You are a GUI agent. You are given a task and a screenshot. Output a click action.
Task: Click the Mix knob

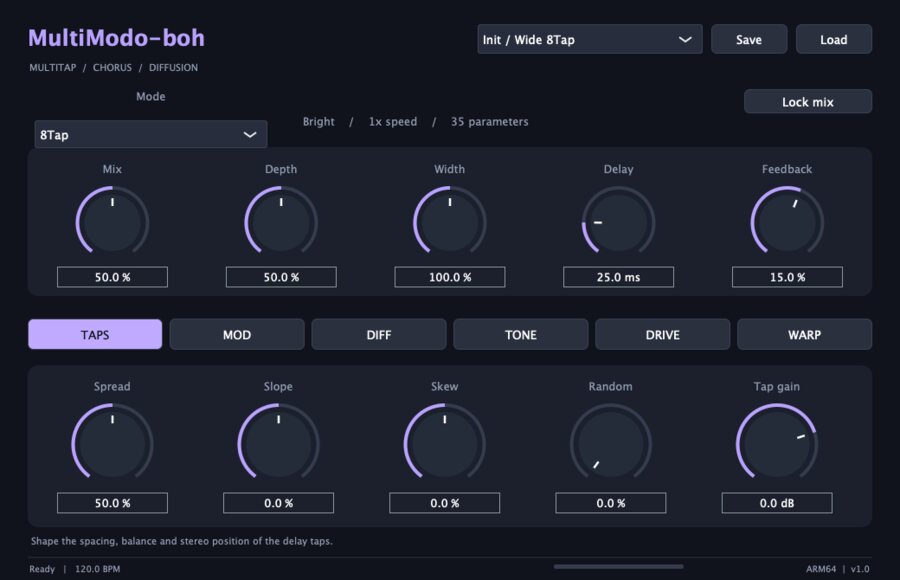point(112,221)
